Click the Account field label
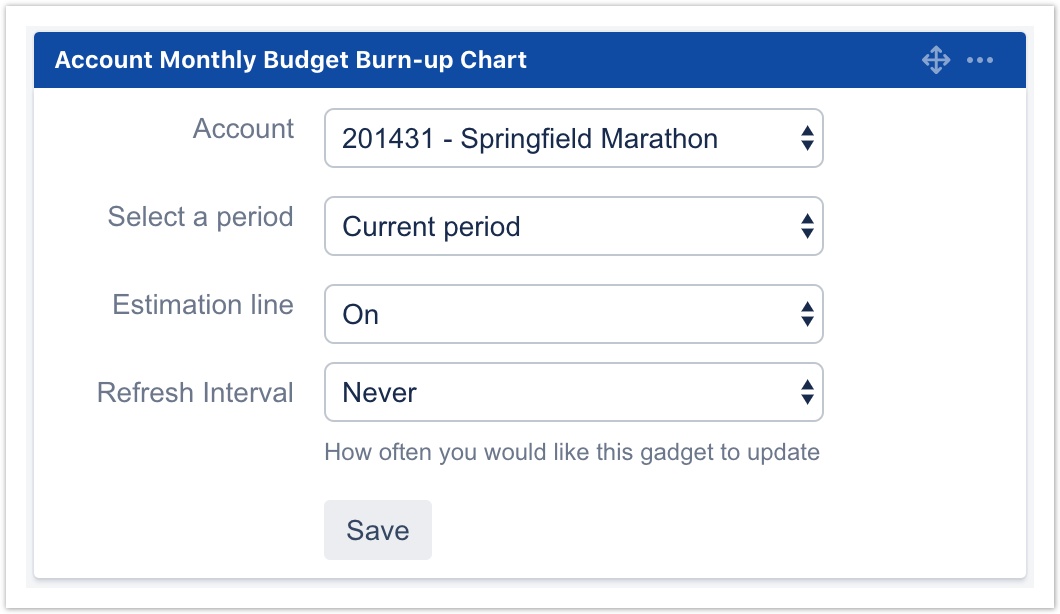Image resolution: width=1060 pixels, height=614 pixels. [x=243, y=129]
